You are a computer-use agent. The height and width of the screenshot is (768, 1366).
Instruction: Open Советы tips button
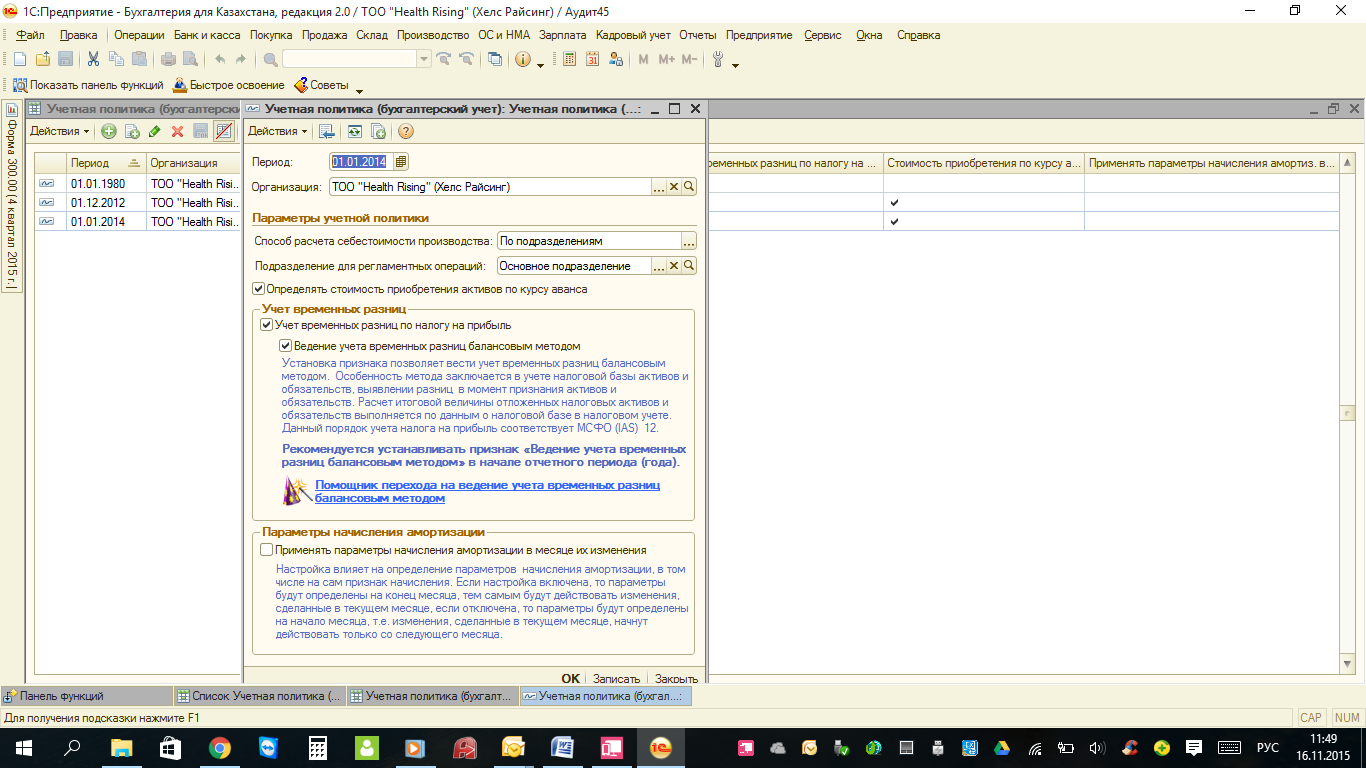coord(320,86)
